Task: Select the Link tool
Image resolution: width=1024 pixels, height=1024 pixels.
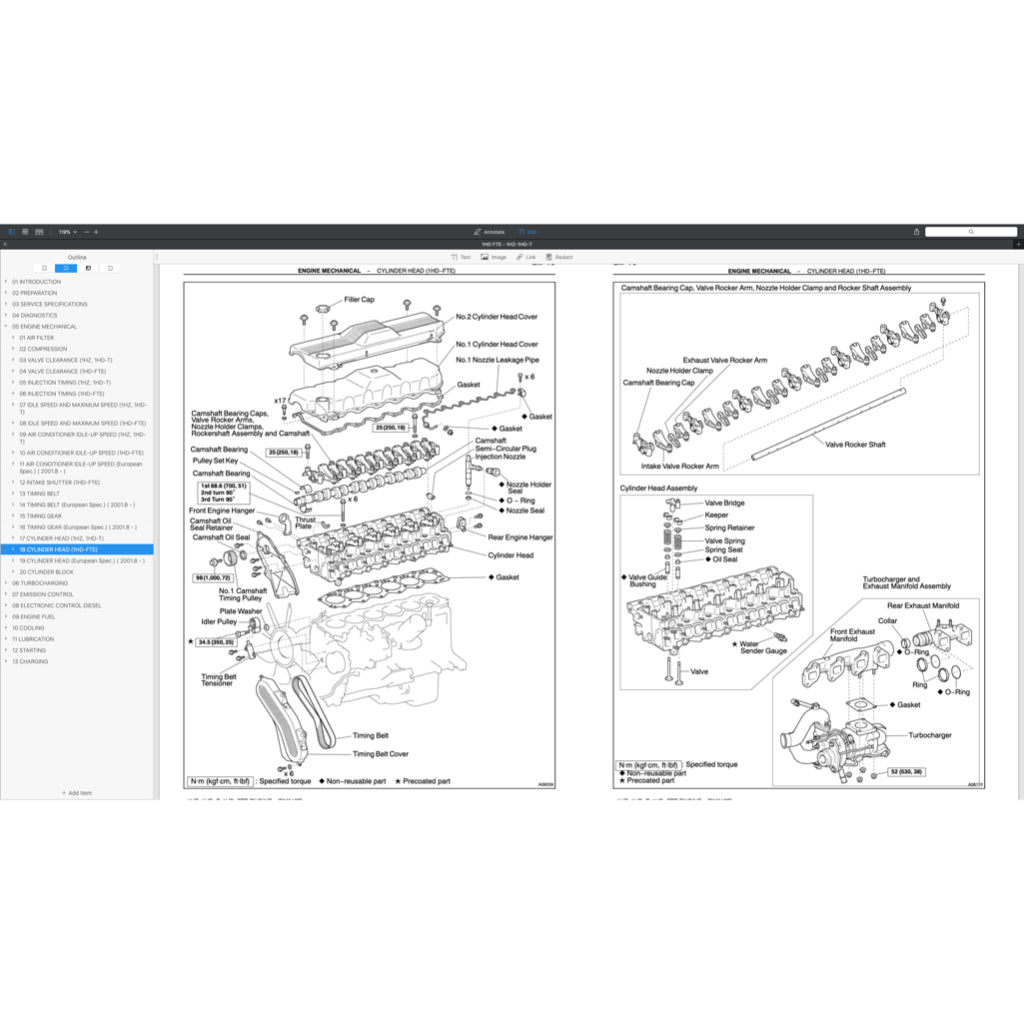Action: point(526,257)
